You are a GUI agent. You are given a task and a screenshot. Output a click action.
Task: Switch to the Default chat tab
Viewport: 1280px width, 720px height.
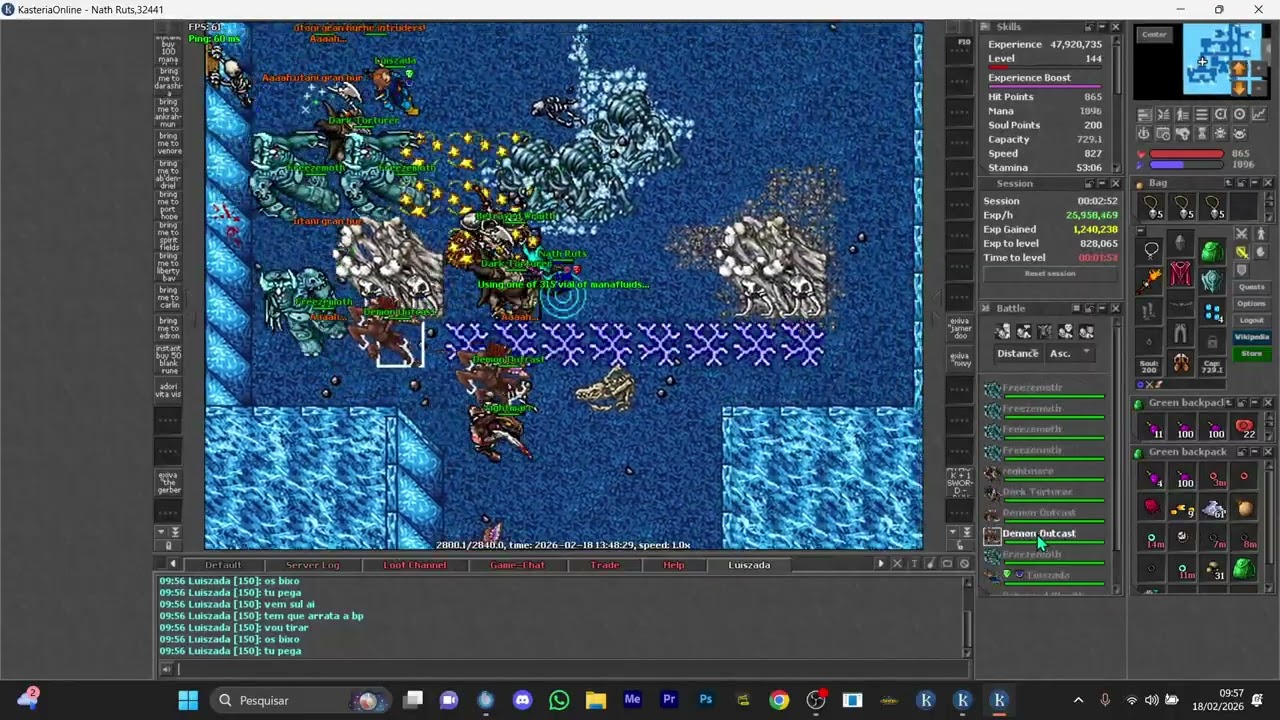[223, 565]
